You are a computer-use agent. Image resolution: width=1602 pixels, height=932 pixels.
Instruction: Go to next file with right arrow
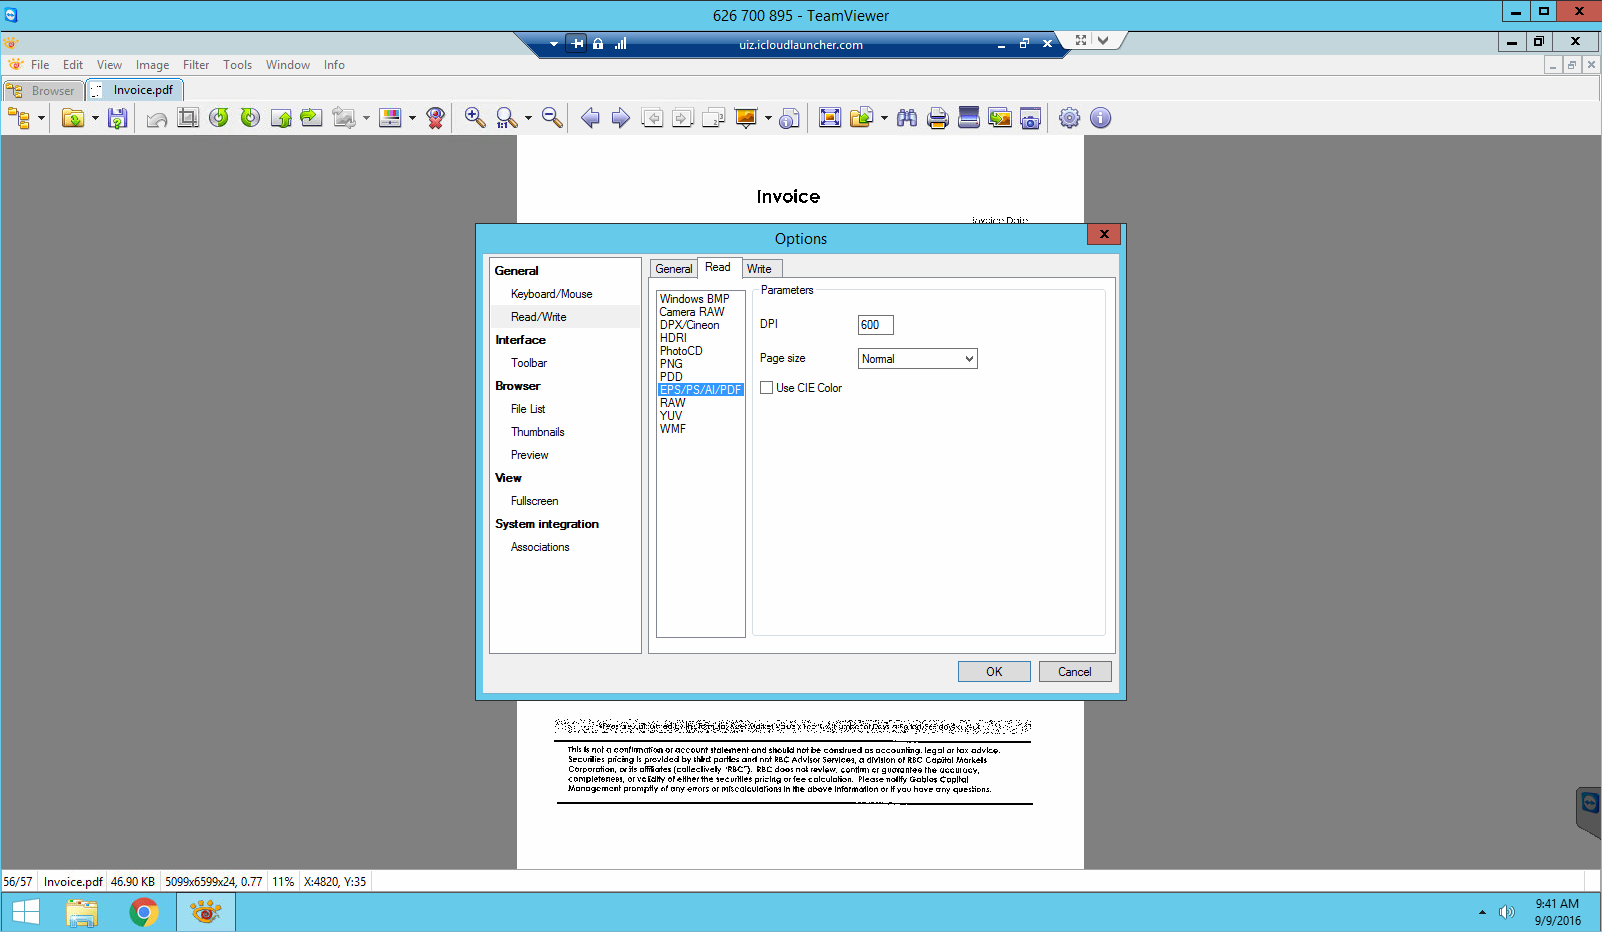tap(621, 118)
